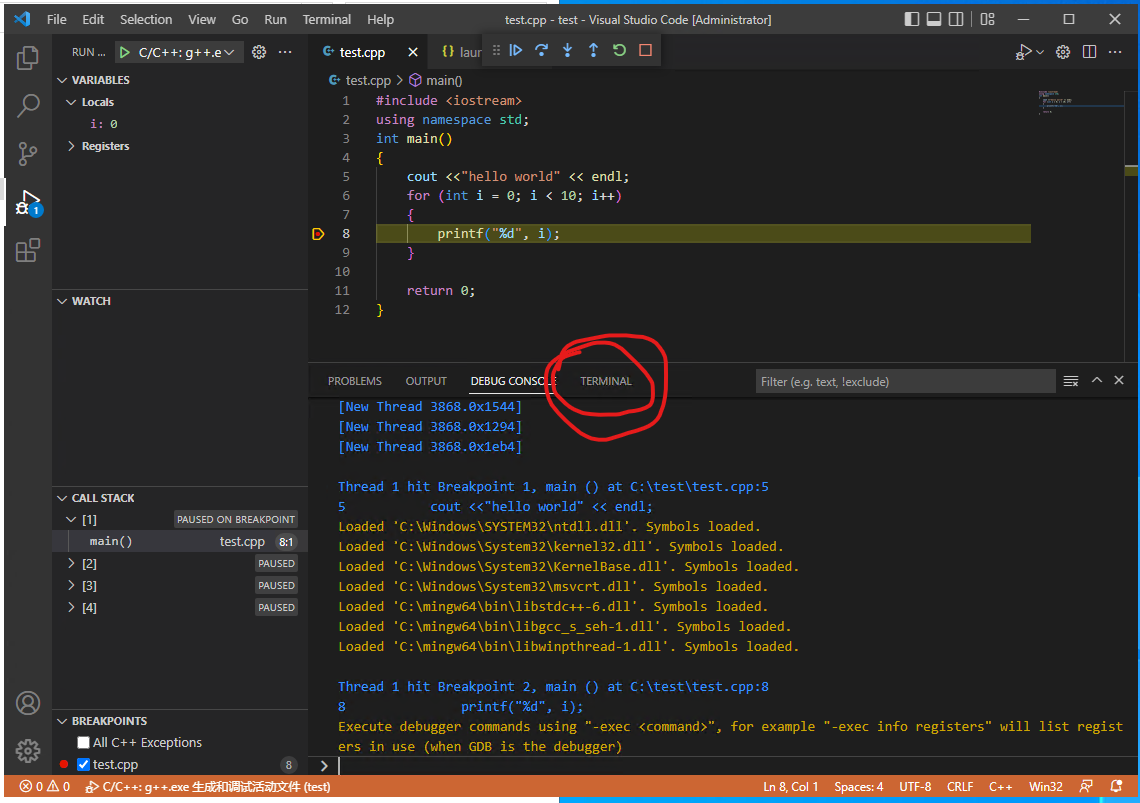
Task: Click Step Into debug button
Action: [x=568, y=50]
